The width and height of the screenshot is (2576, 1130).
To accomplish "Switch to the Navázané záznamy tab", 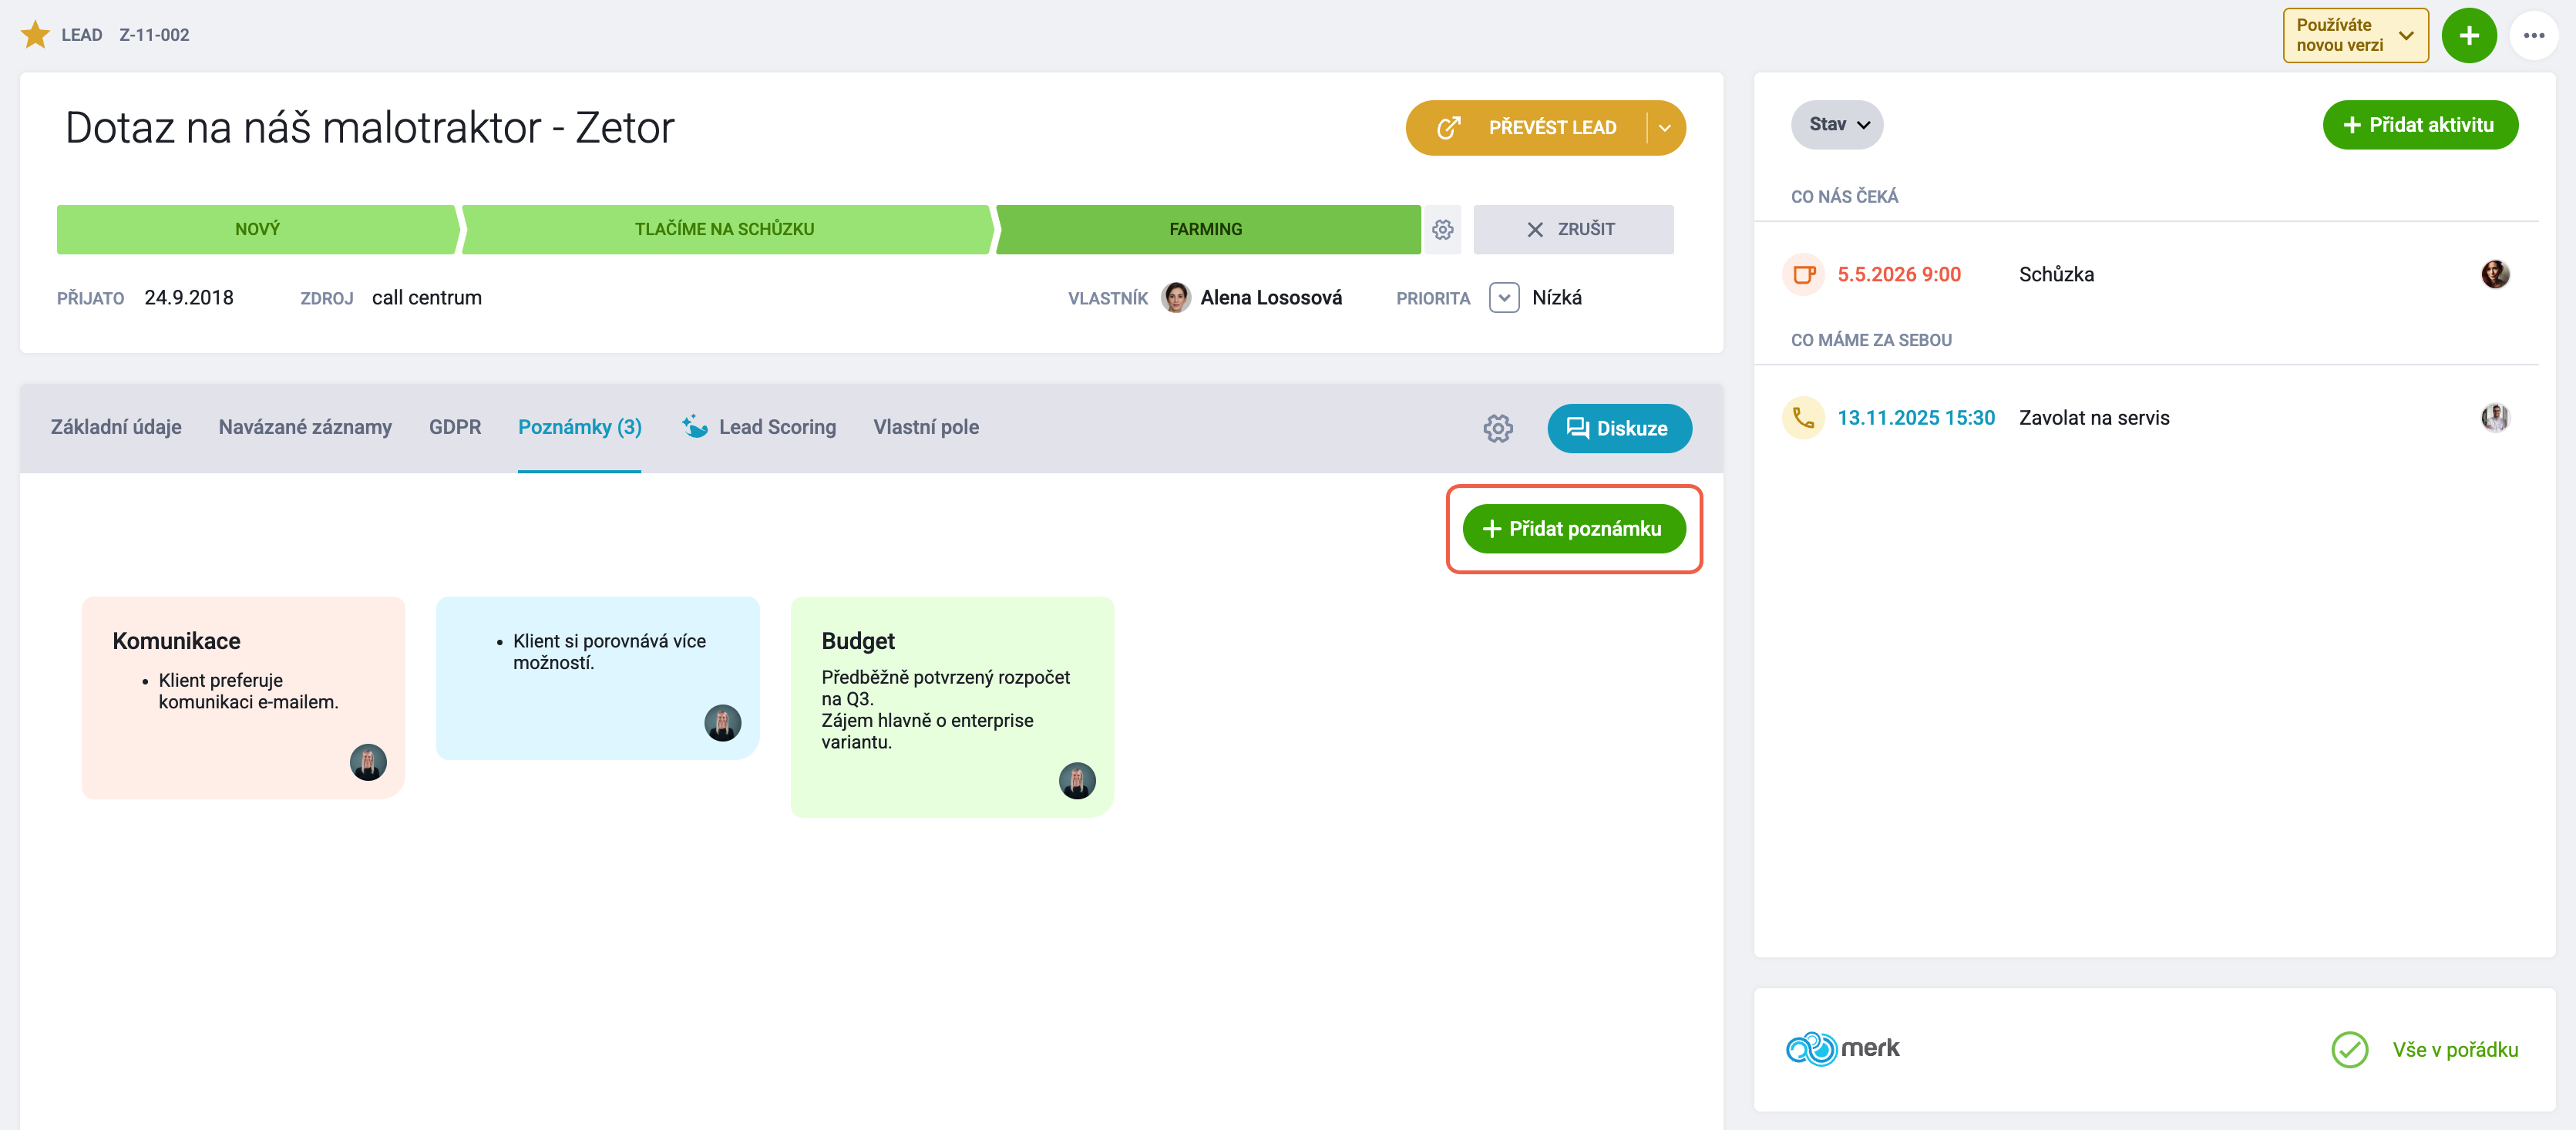I will pos(305,427).
